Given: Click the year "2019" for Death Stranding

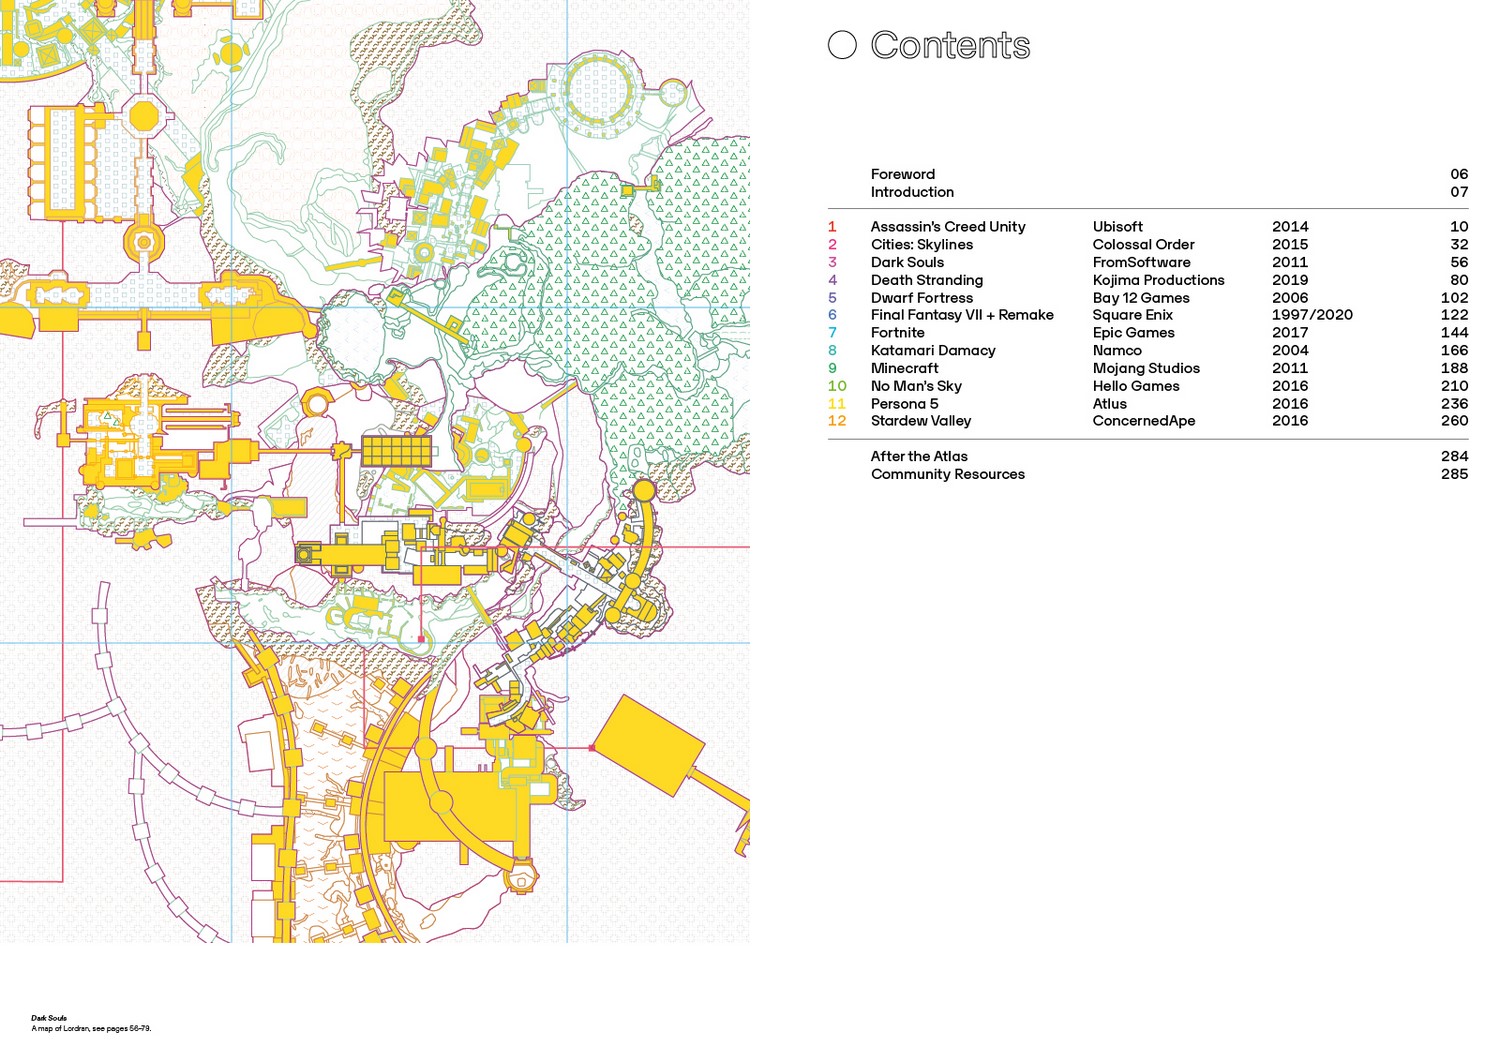Looking at the screenshot, I should click(x=1290, y=281).
